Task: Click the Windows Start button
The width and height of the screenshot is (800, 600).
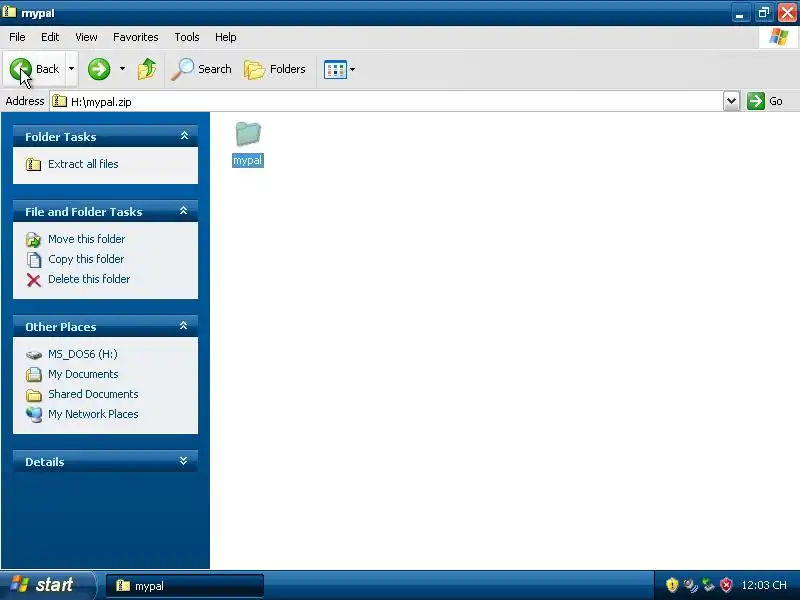Action: (47, 585)
